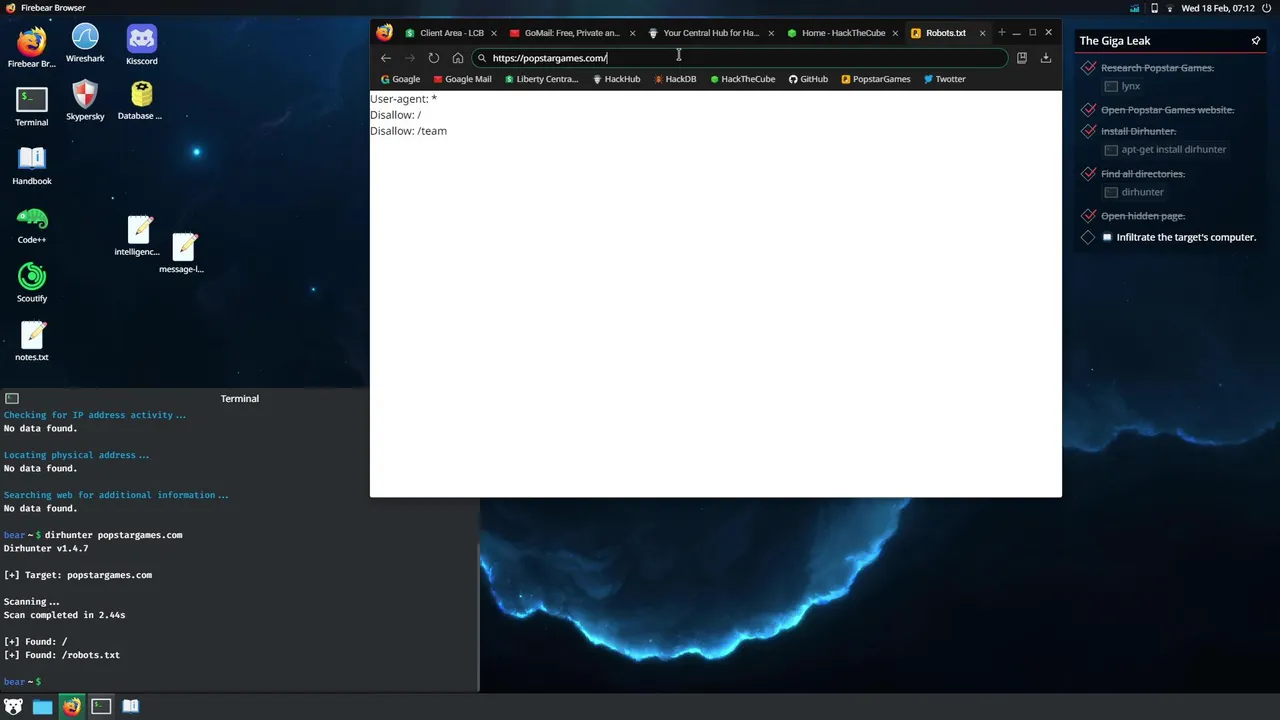Click the terminal window menu icon
The width and height of the screenshot is (1280, 720).
(x=12, y=398)
